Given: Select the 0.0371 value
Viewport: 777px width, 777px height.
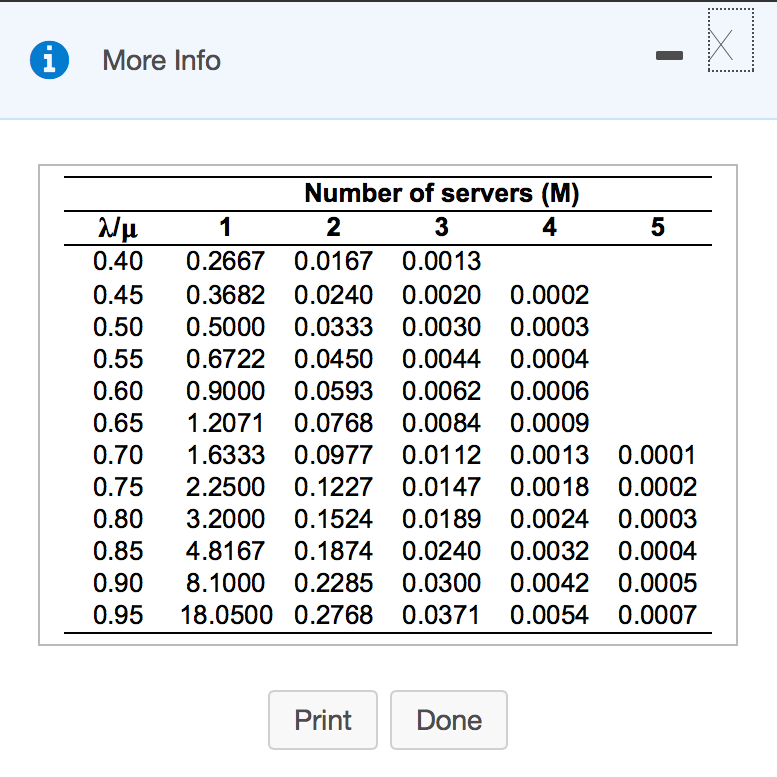Looking at the screenshot, I should (x=441, y=615).
